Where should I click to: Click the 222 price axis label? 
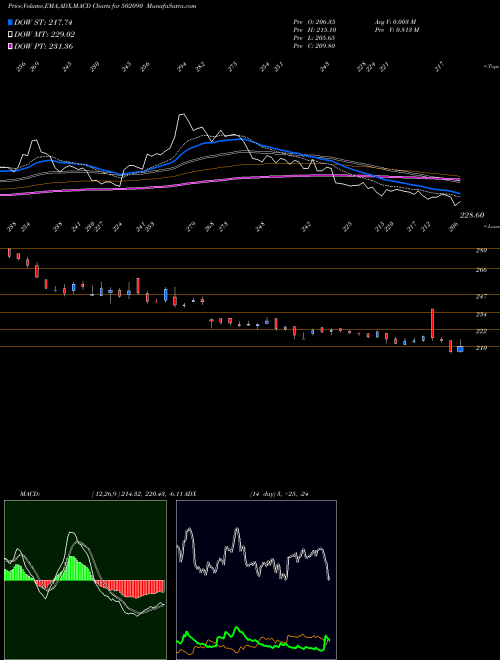point(481,332)
